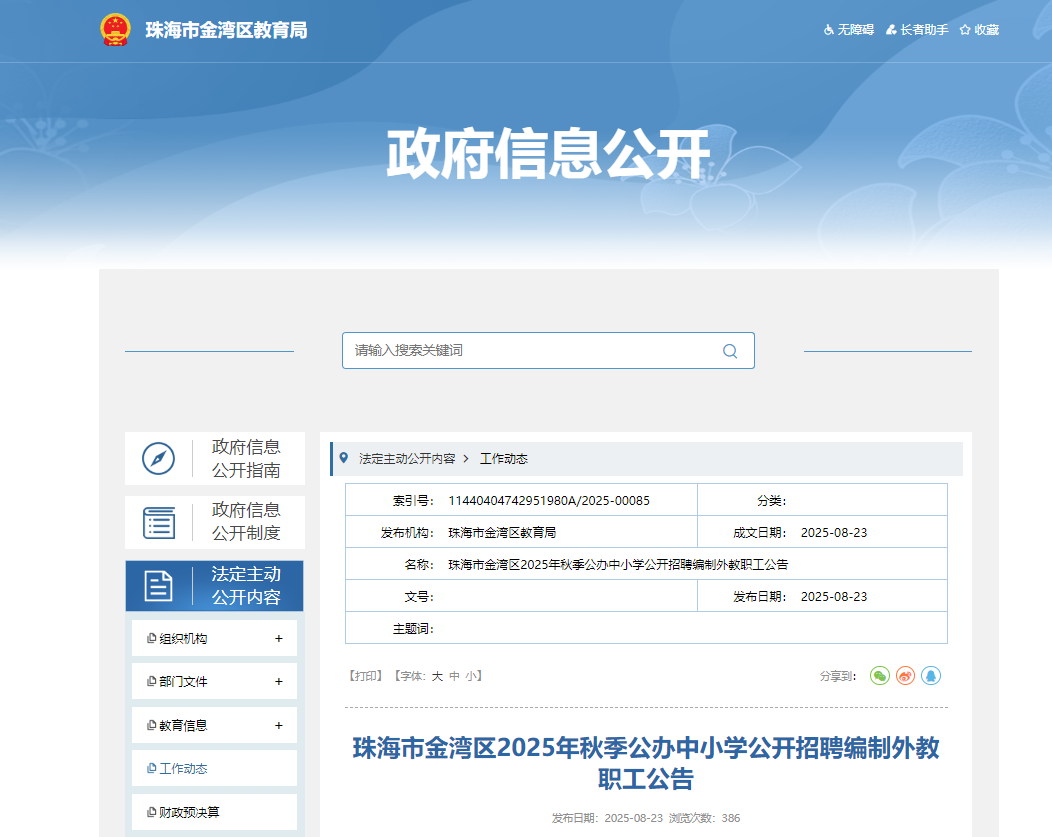Click the 珠海市金湾区教育局 site title
Image resolution: width=1052 pixels, height=837 pixels.
[227, 30]
